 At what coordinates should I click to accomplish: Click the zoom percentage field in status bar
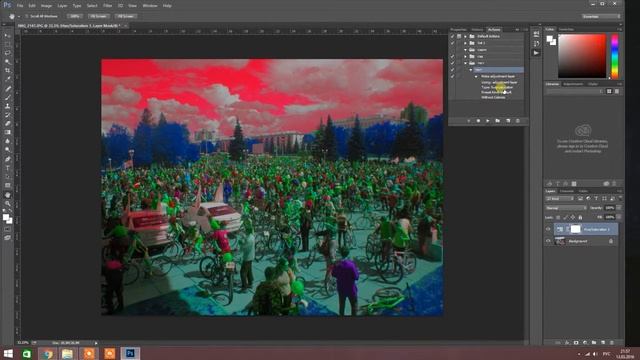(x=23, y=343)
